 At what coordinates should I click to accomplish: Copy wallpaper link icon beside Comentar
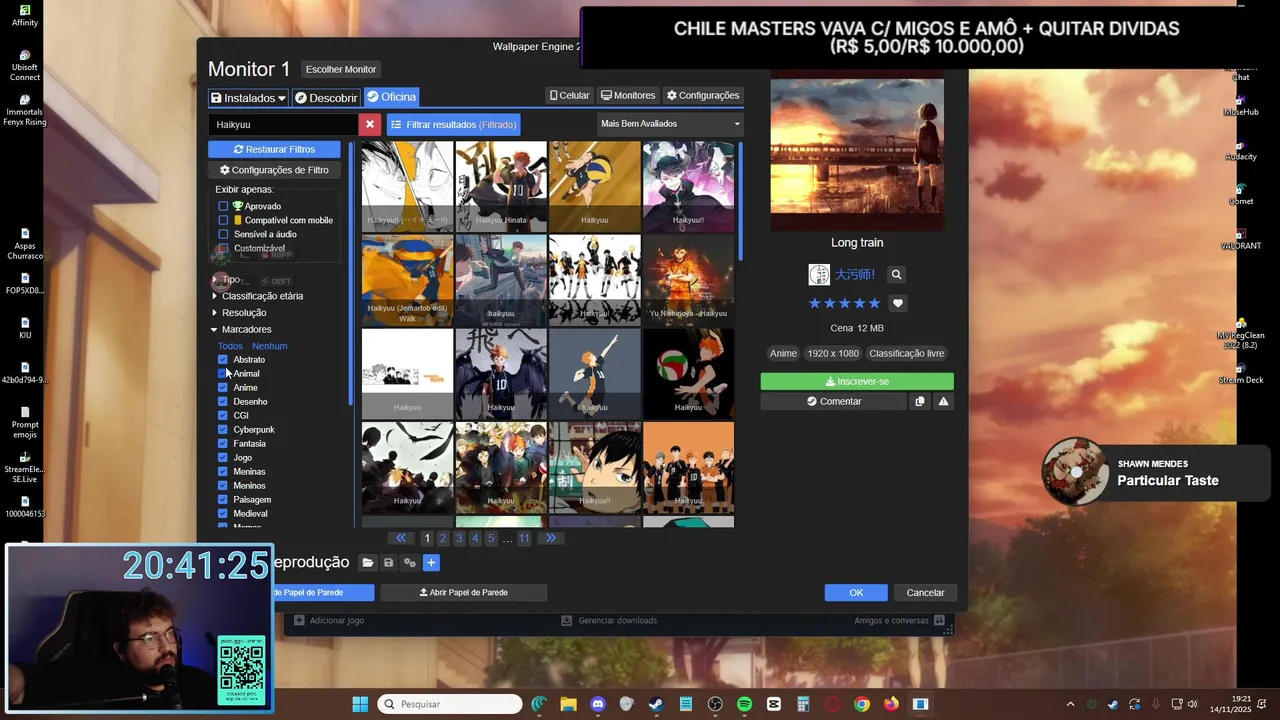[919, 401]
